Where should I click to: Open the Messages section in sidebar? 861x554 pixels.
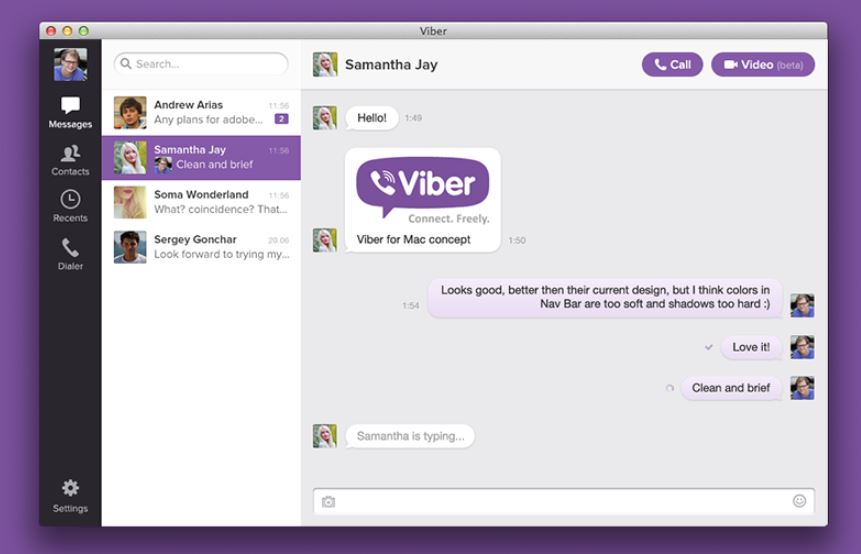point(70,113)
